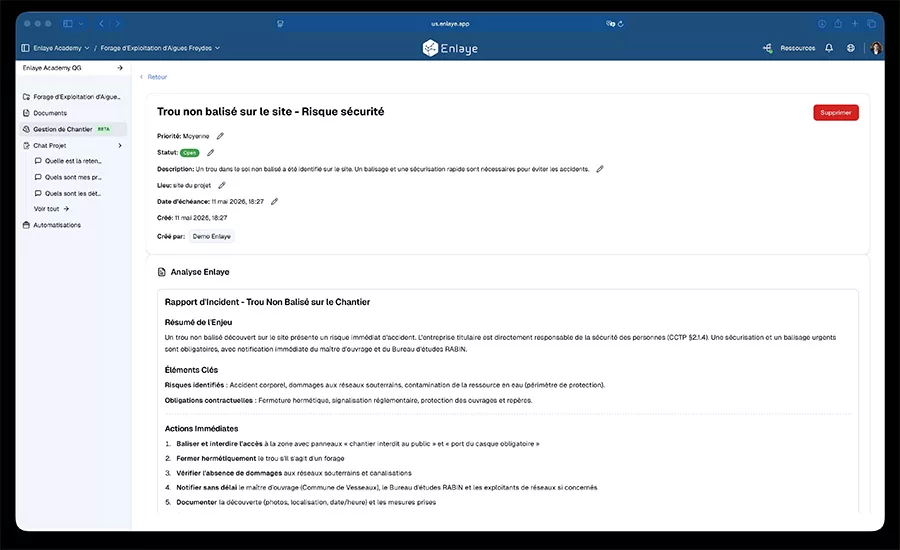
Task: Click the Safari share icon
Action: coord(838,24)
